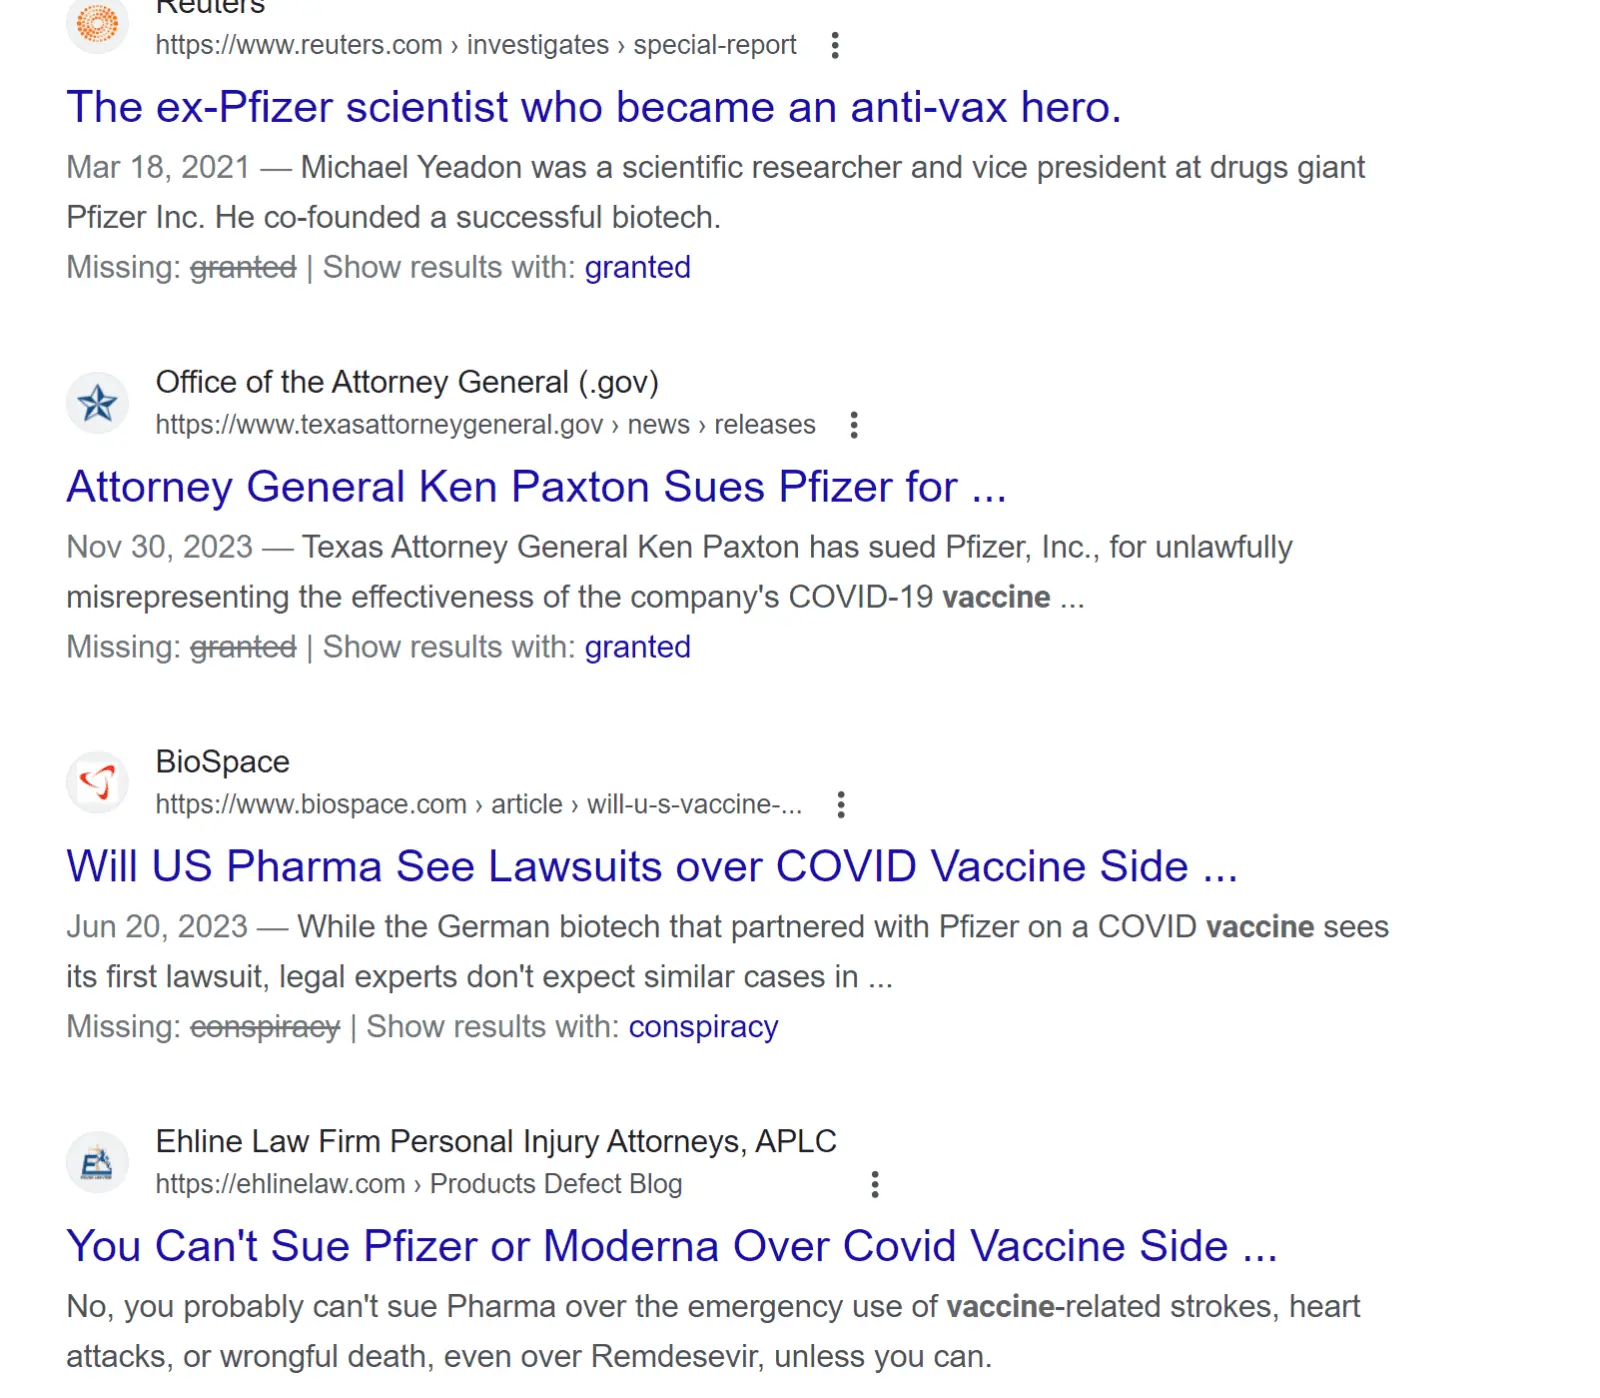Open three-dot menu beside texasattorneygeneral.gov URL
Viewport: 1600px width, 1398px height.
853,425
